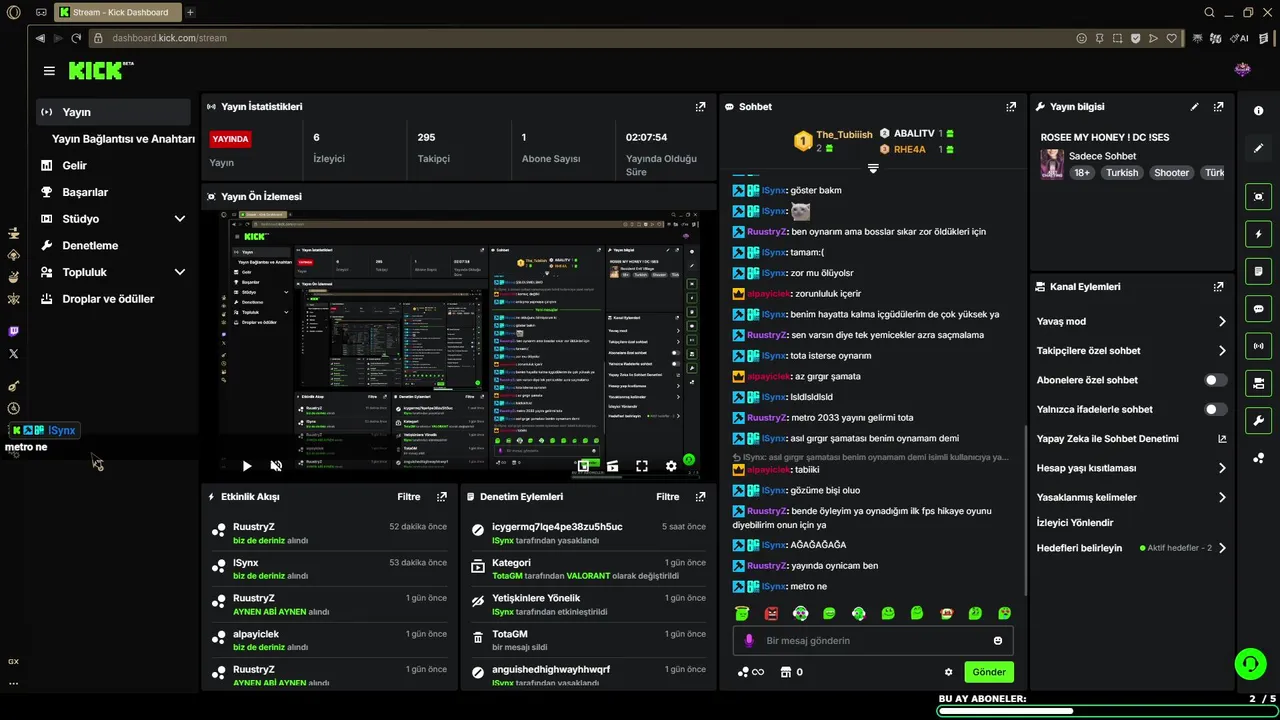Pop out the Yayın İstatistikleri panel
This screenshot has height=720, width=1280.
click(x=700, y=107)
